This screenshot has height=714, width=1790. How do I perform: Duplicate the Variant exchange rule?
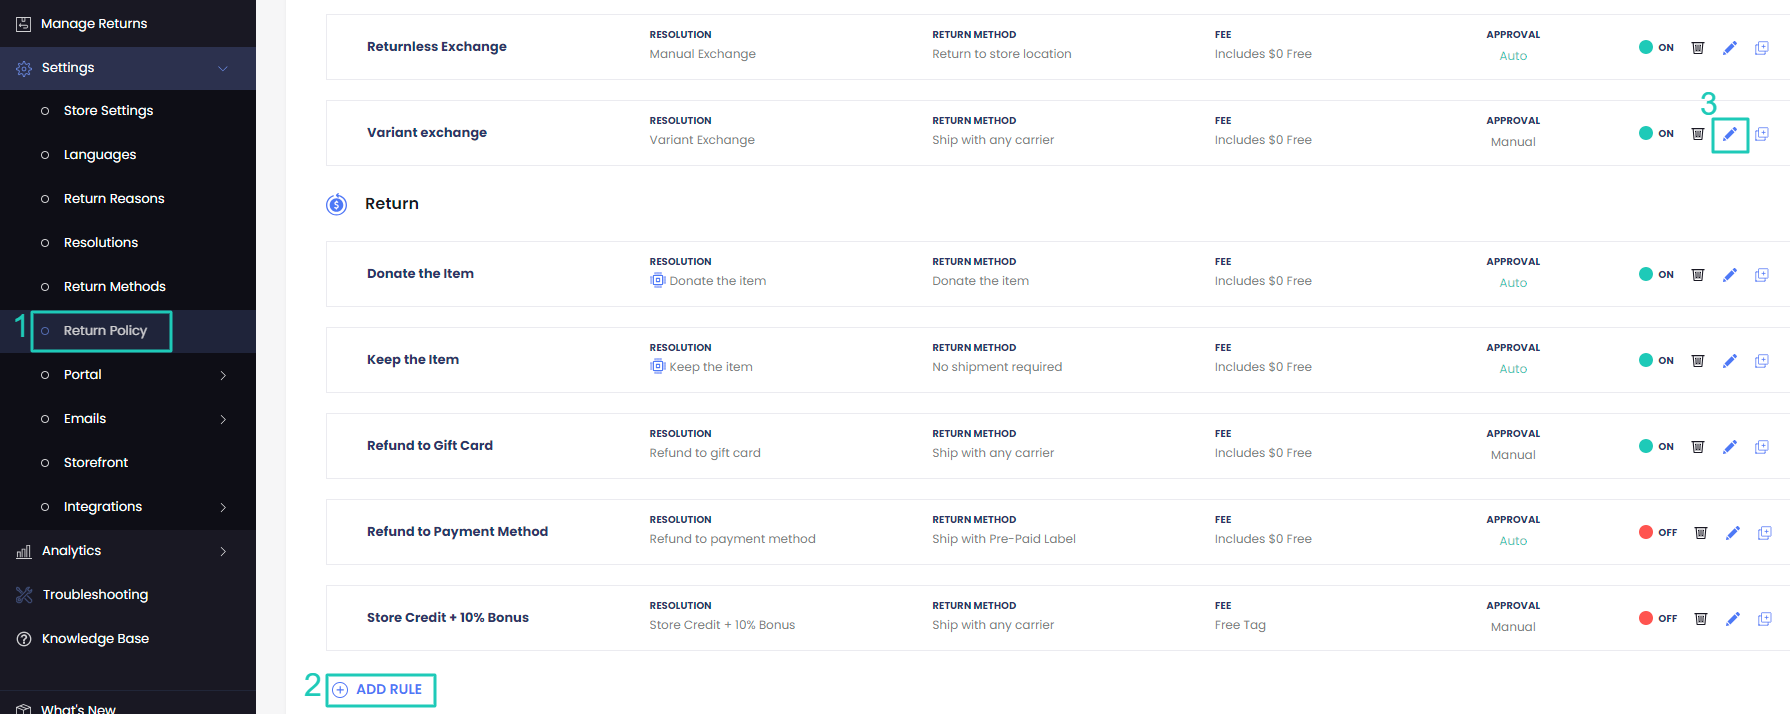[1761, 134]
